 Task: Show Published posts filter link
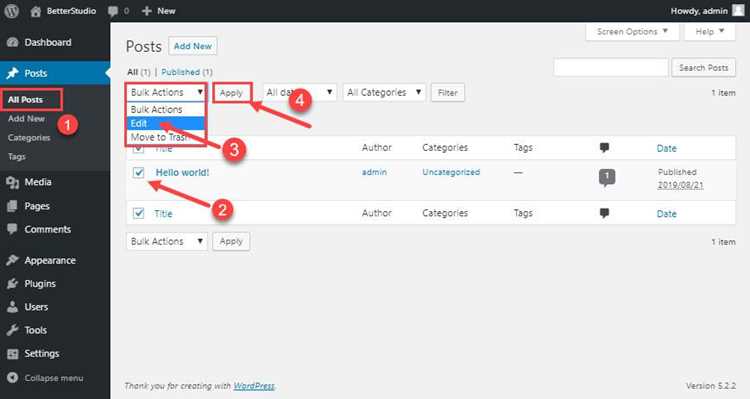point(180,72)
